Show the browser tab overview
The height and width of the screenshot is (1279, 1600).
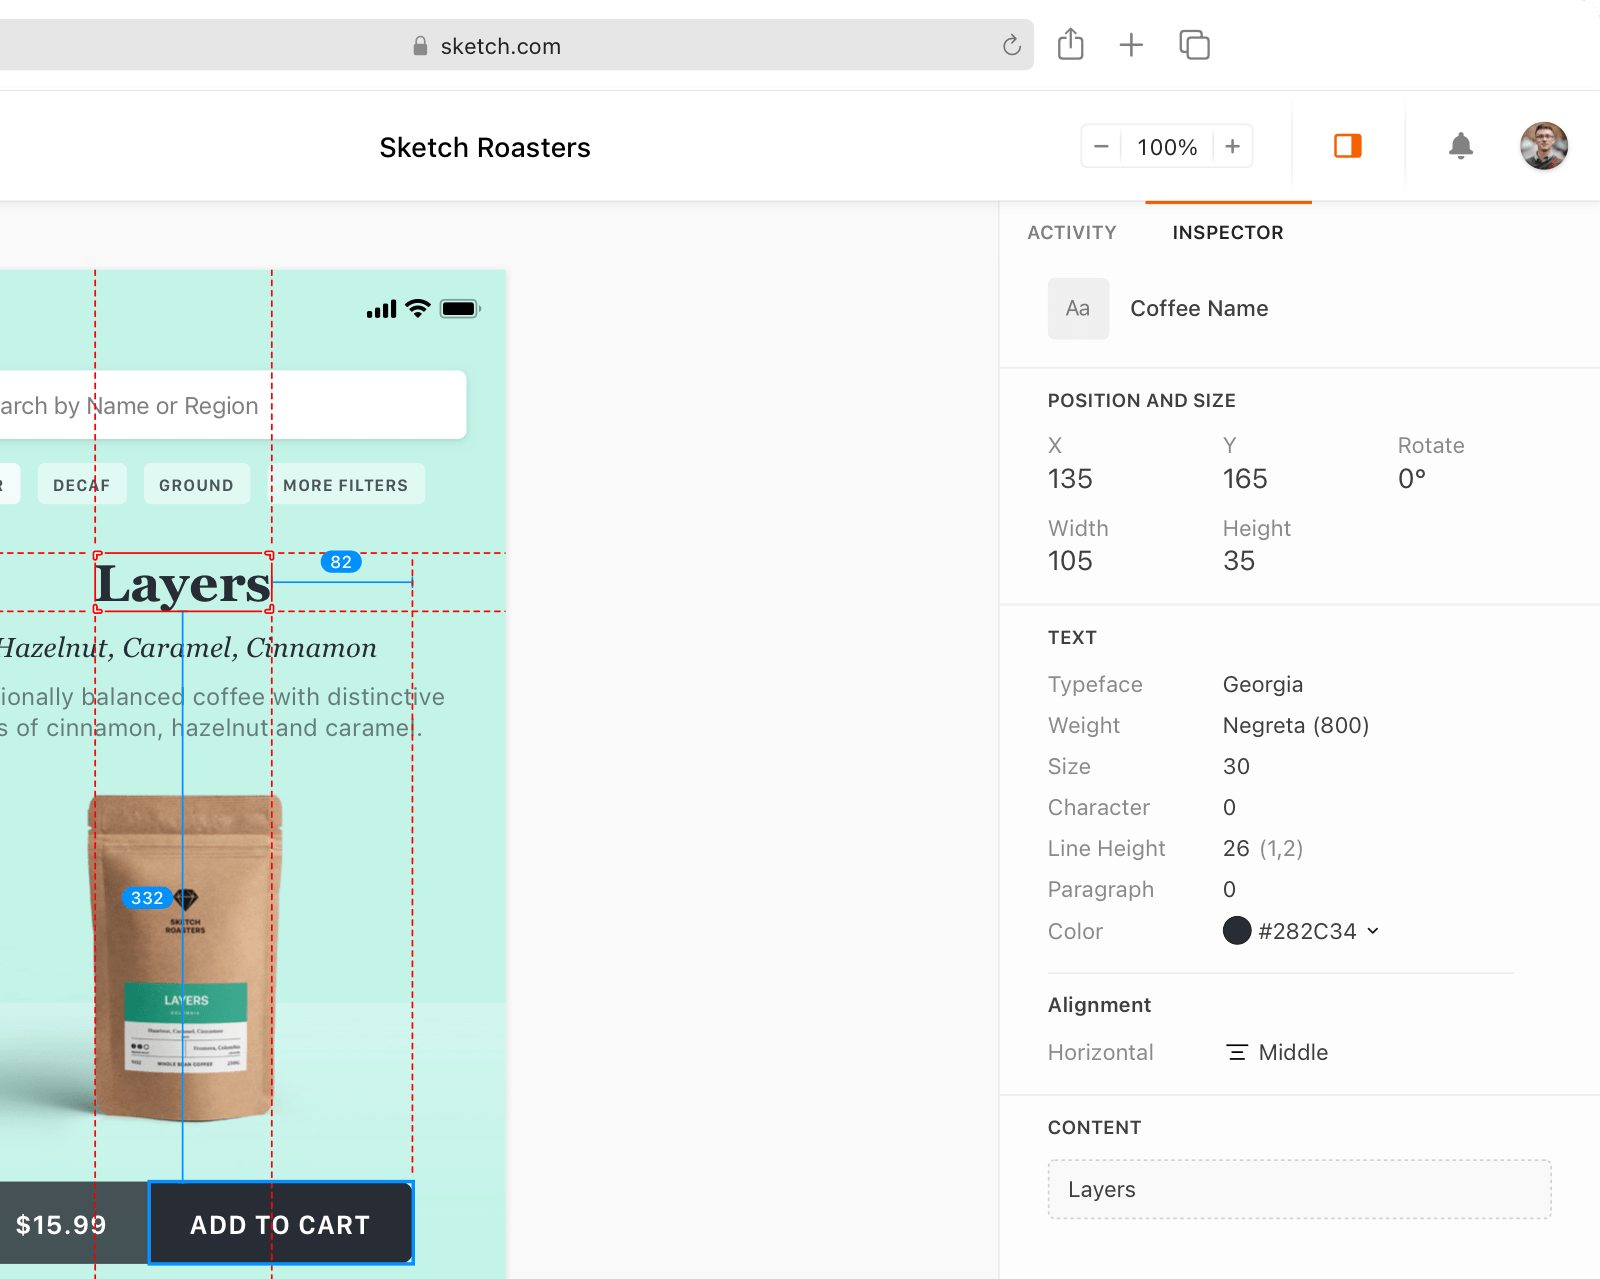[1194, 45]
